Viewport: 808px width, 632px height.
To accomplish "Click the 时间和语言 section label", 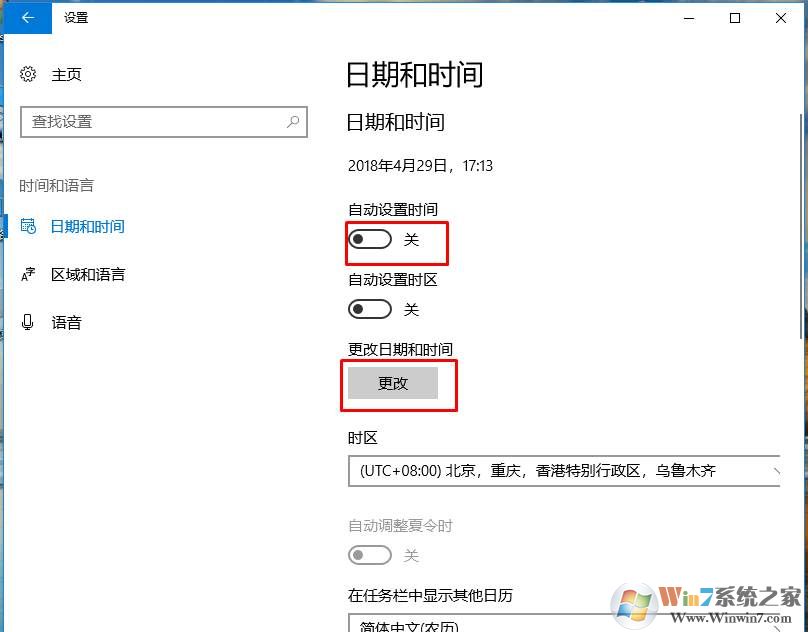I will point(57,185).
